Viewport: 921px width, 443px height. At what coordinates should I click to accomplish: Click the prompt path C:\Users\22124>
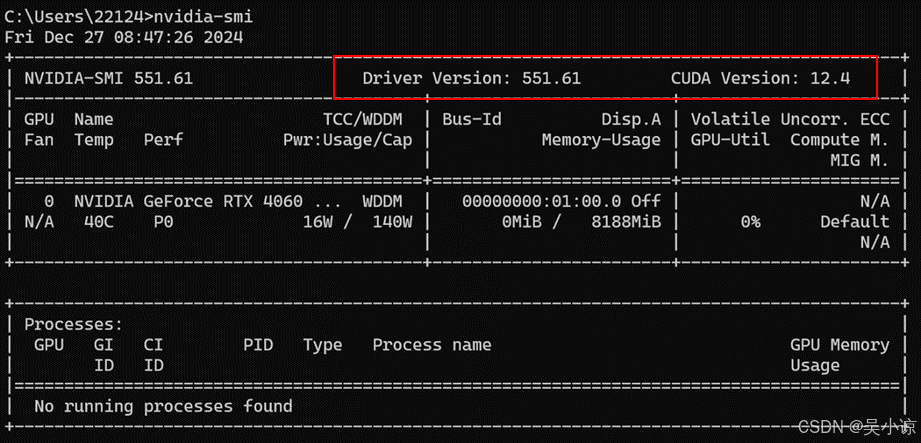(x=79, y=16)
